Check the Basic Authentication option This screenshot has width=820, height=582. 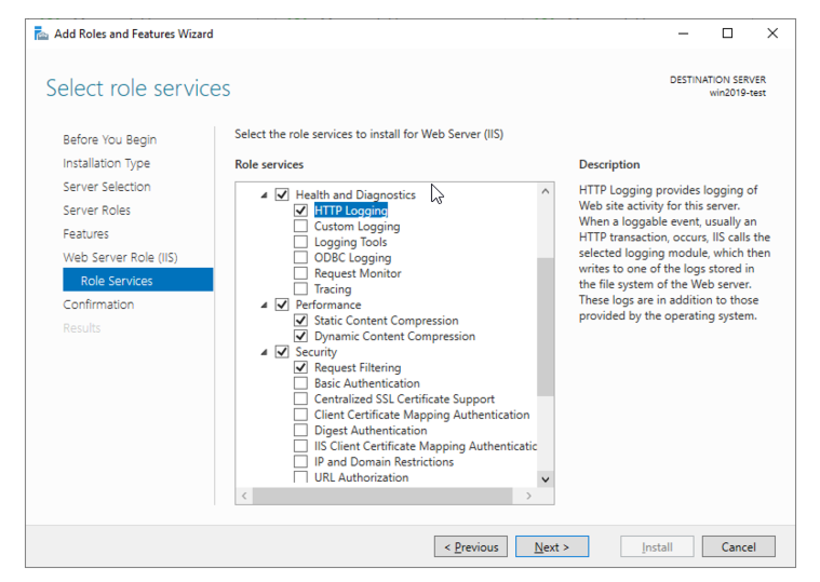(301, 383)
